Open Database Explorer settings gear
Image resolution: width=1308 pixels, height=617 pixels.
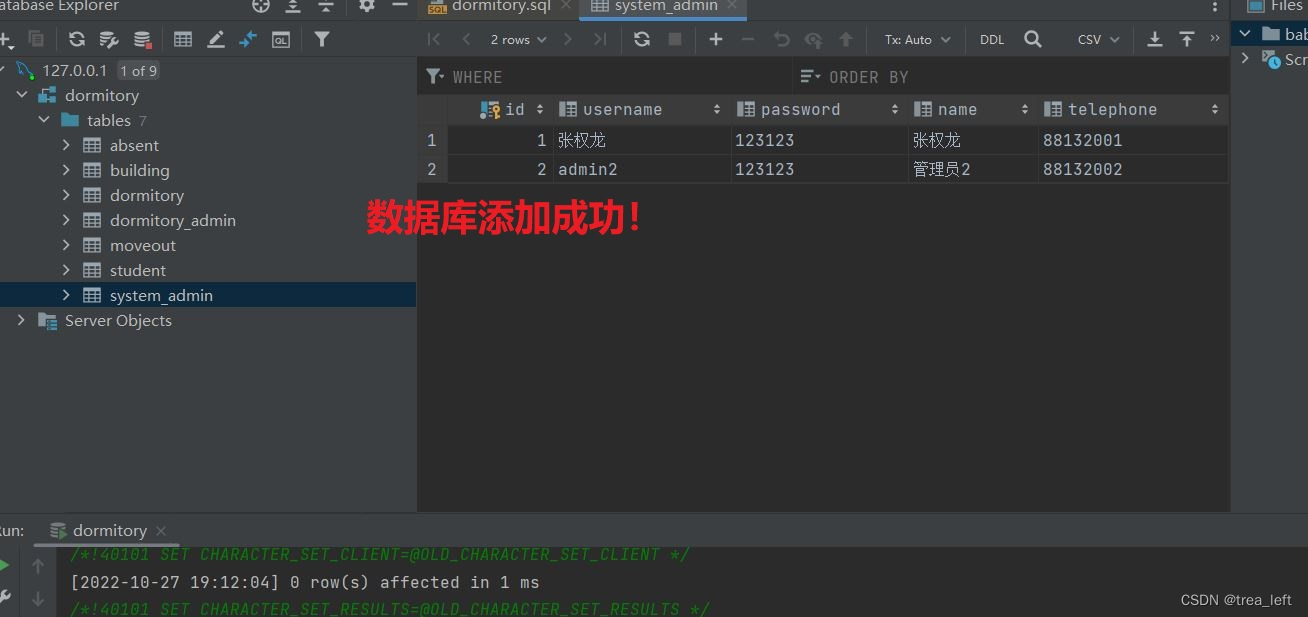366,7
